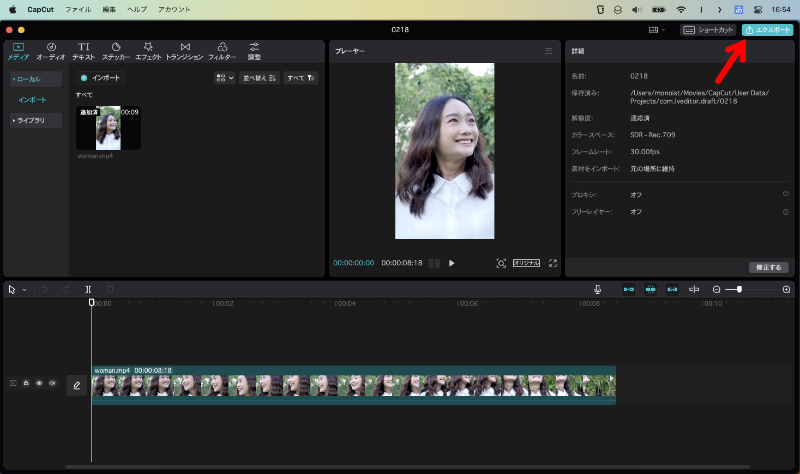Open the 編集 menu in menu bar
This screenshot has height=474, width=800.
(x=109, y=9)
